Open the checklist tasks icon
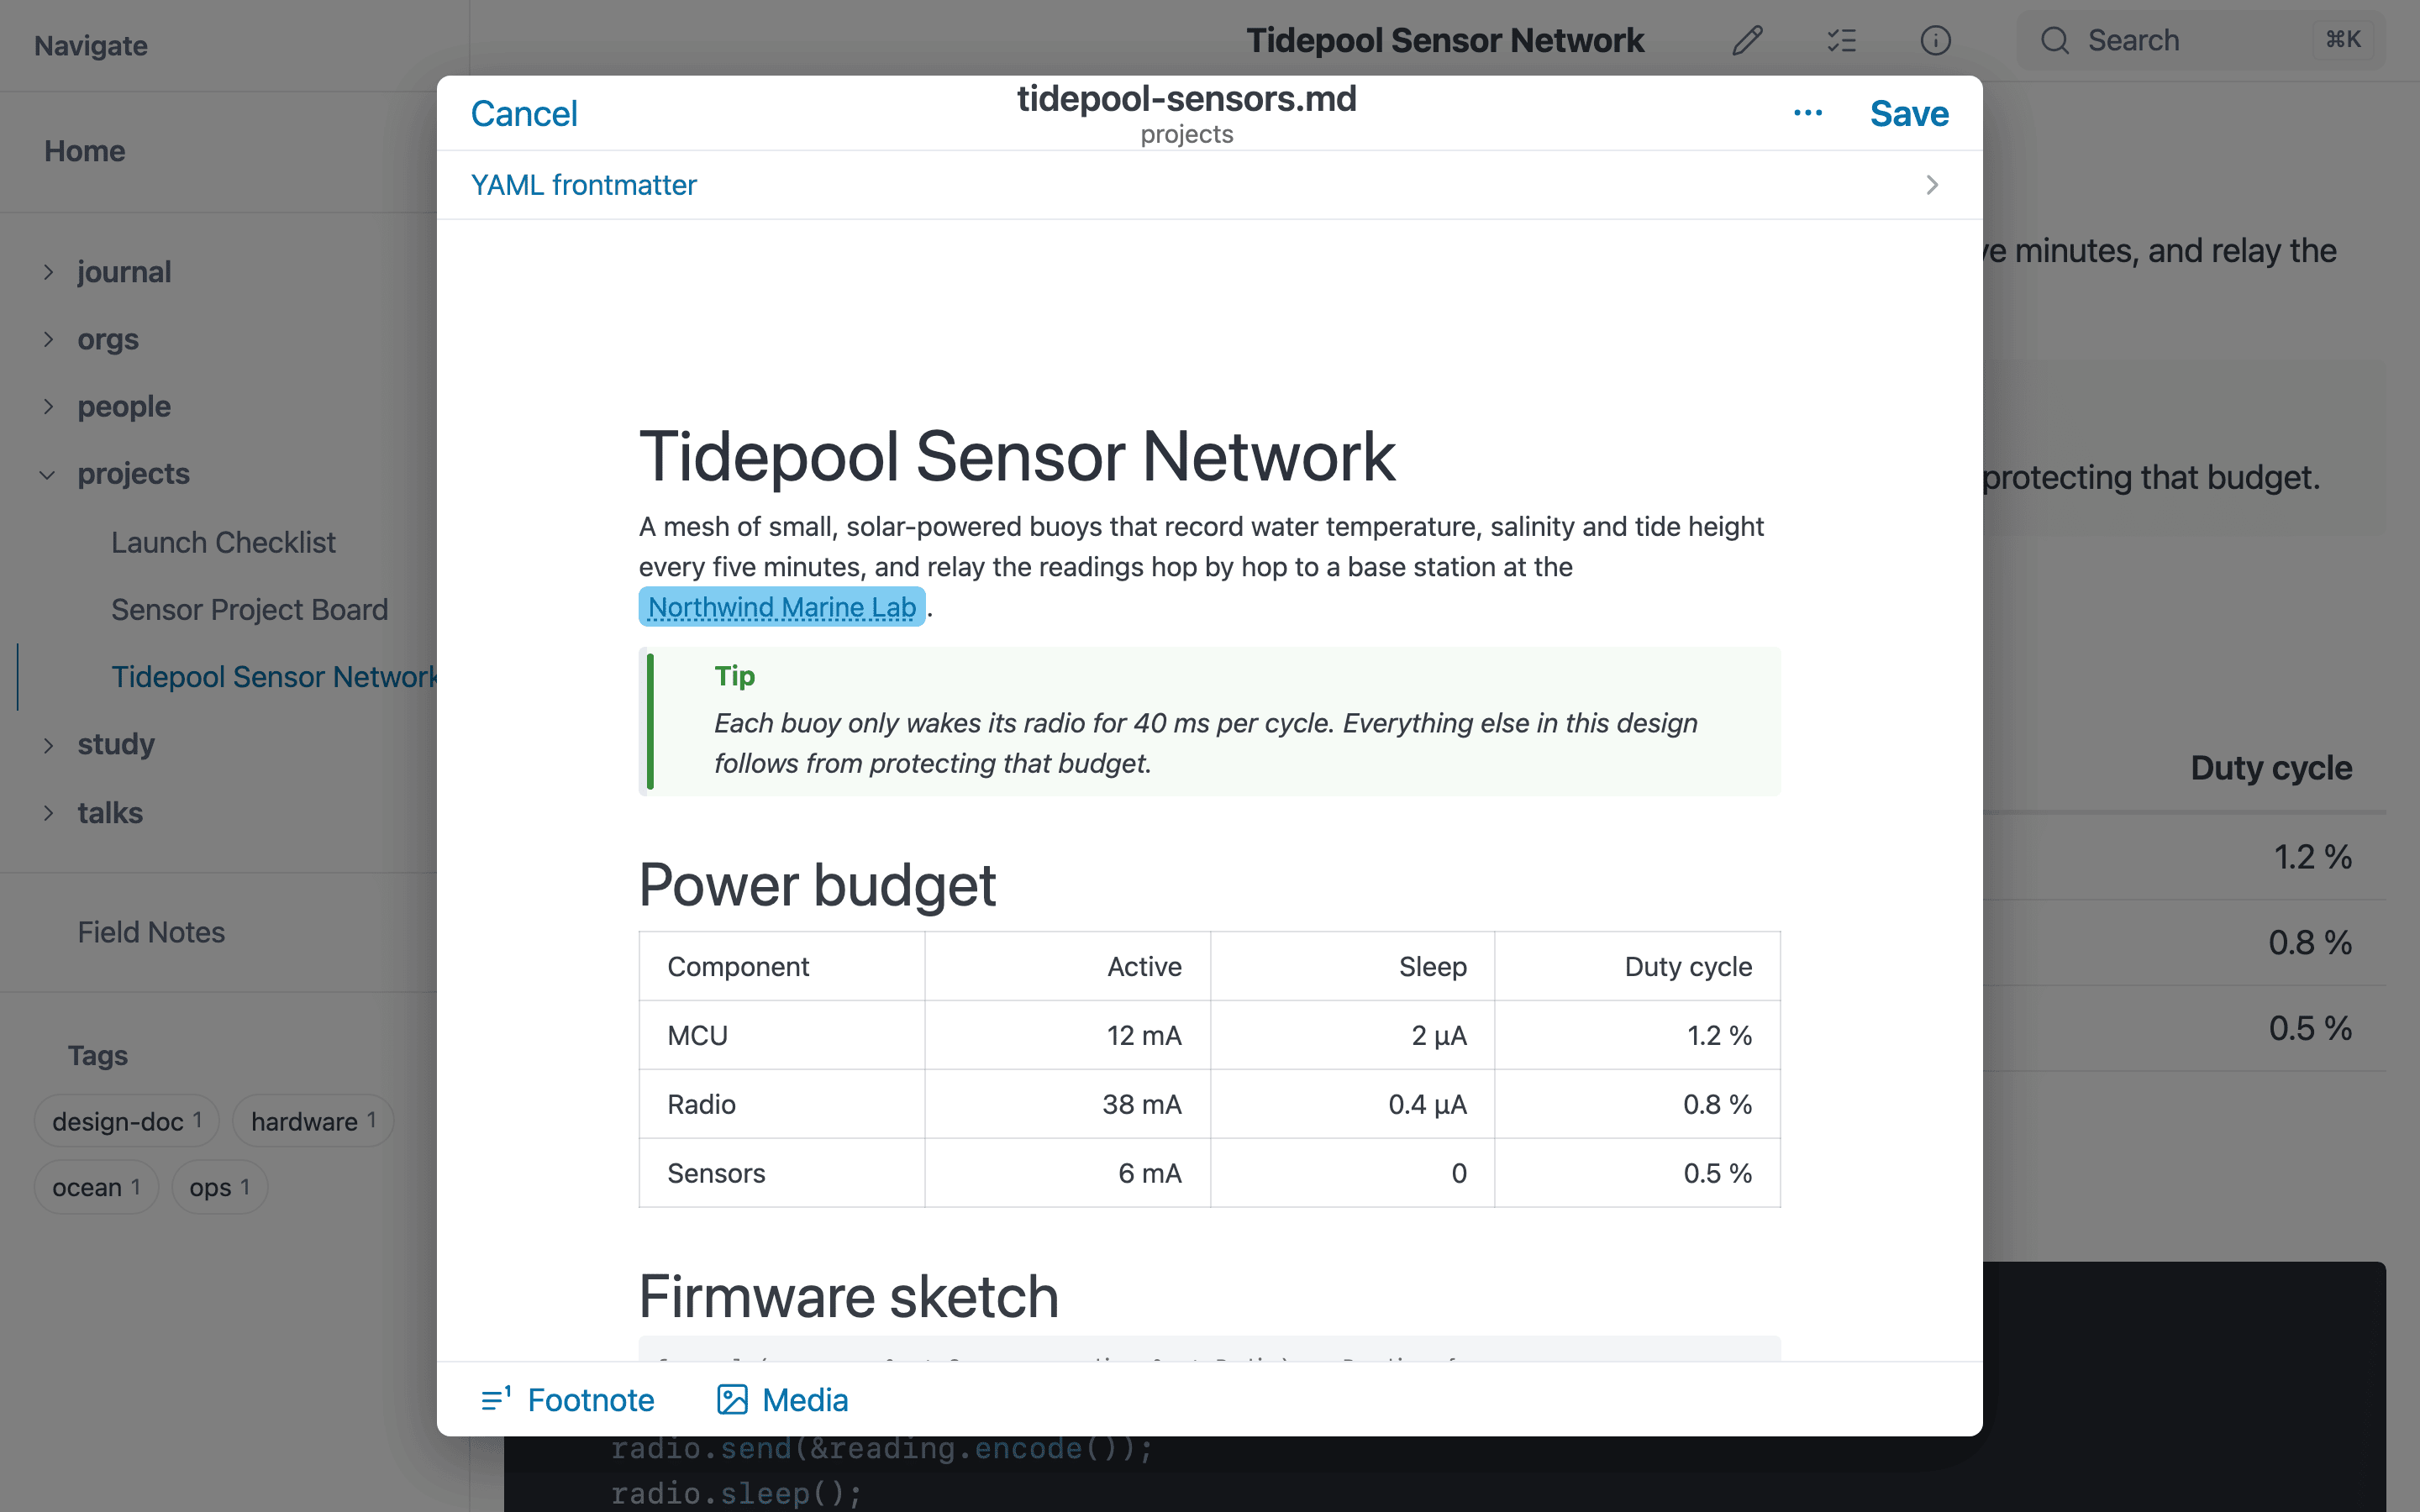The width and height of the screenshot is (2420, 1512). [x=1841, y=41]
